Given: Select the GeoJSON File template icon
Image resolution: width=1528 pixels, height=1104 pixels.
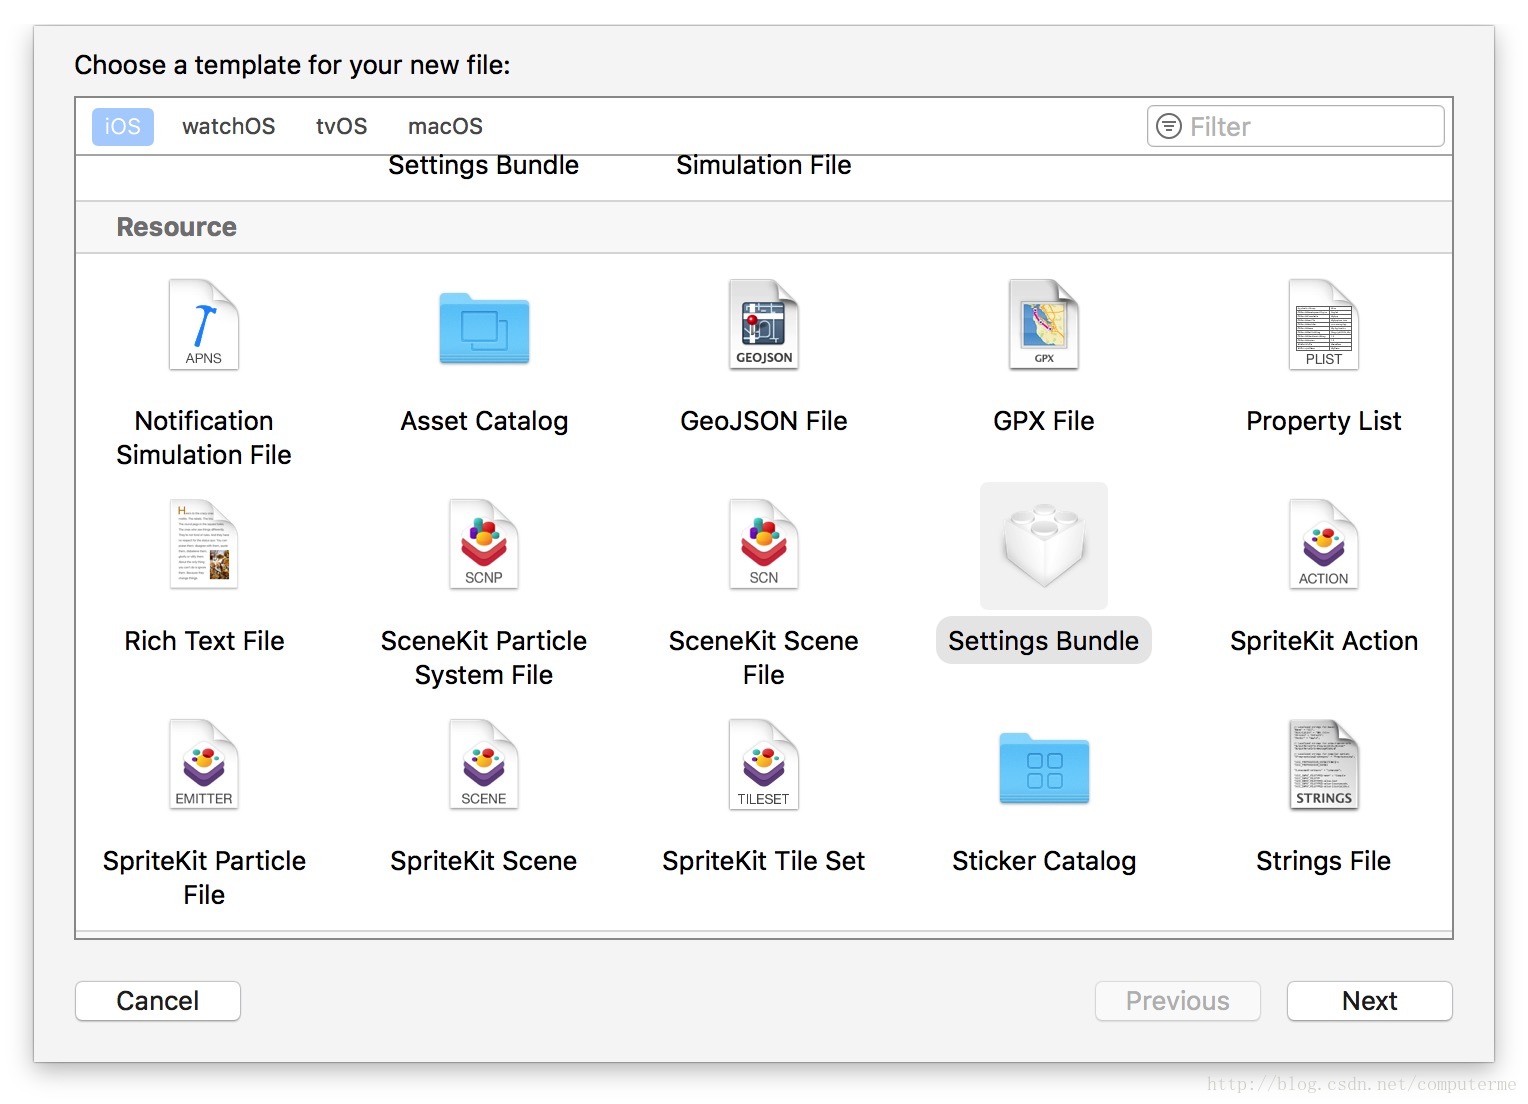Looking at the screenshot, I should point(764,325).
